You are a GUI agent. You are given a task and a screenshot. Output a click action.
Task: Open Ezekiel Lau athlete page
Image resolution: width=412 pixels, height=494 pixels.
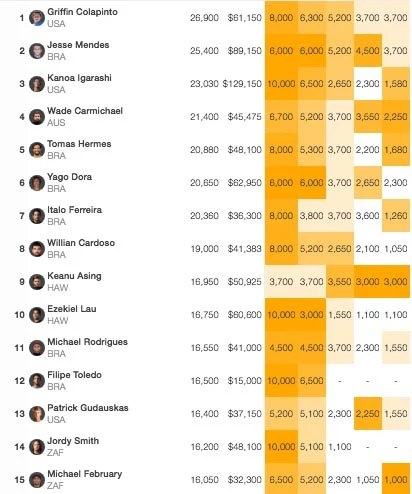pos(72,309)
